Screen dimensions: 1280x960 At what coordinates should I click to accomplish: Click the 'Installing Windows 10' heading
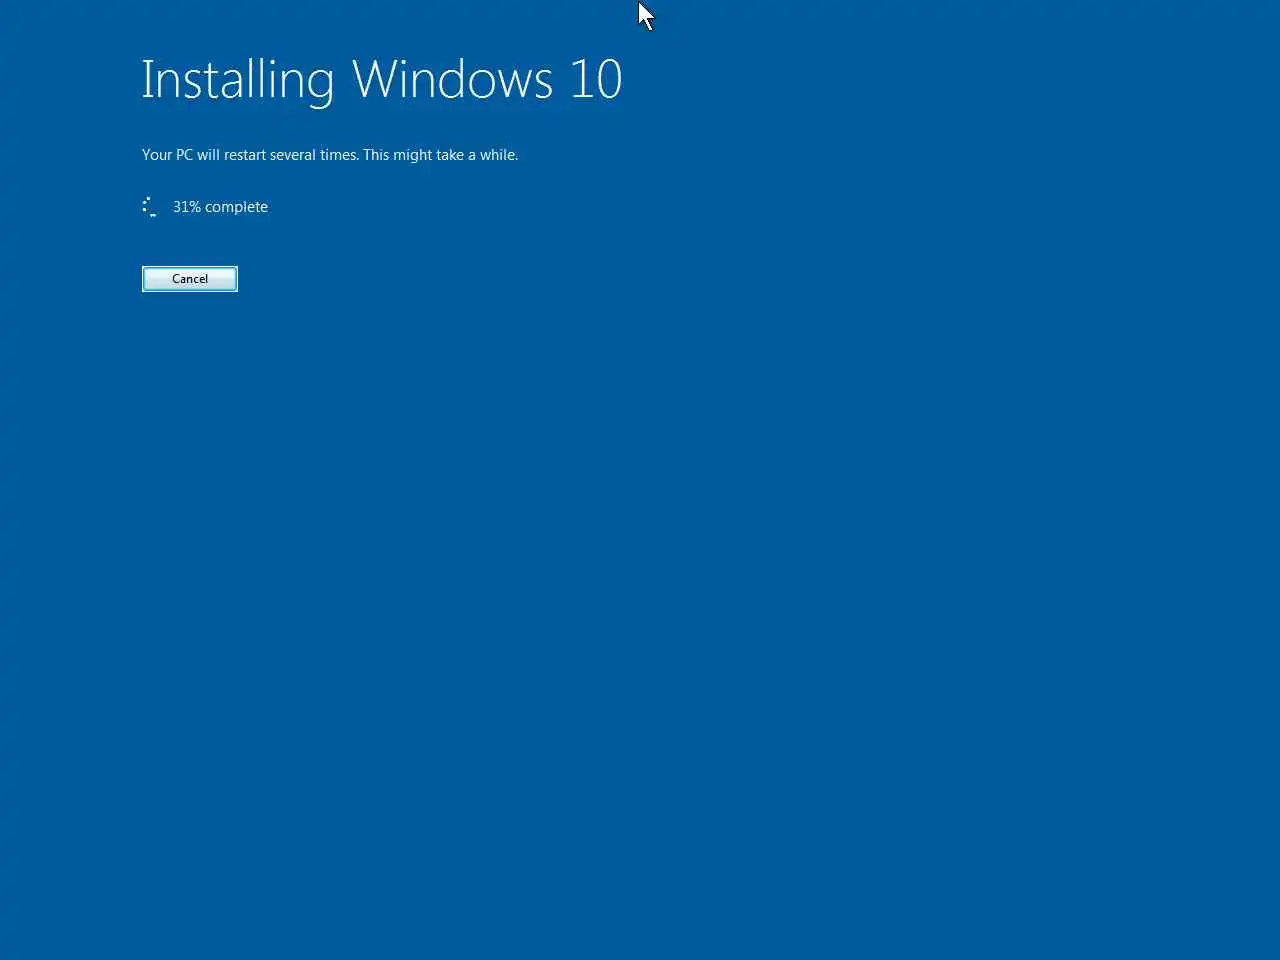click(382, 79)
